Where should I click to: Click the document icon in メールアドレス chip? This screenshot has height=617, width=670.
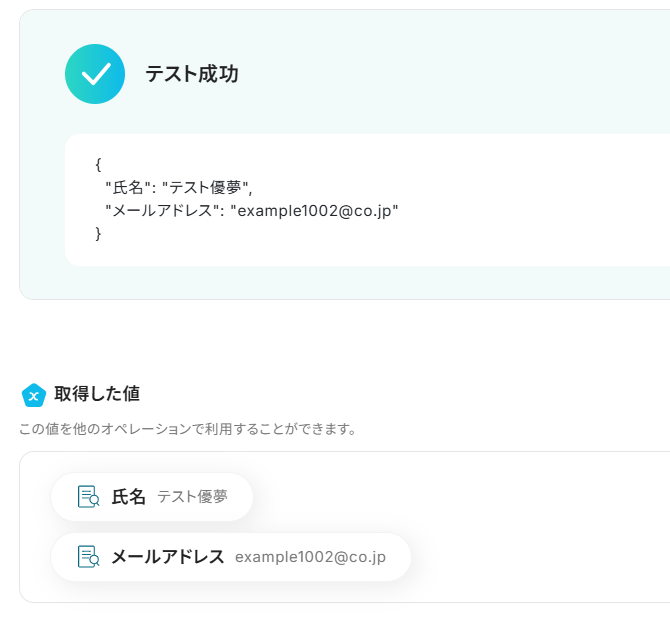click(x=88, y=557)
